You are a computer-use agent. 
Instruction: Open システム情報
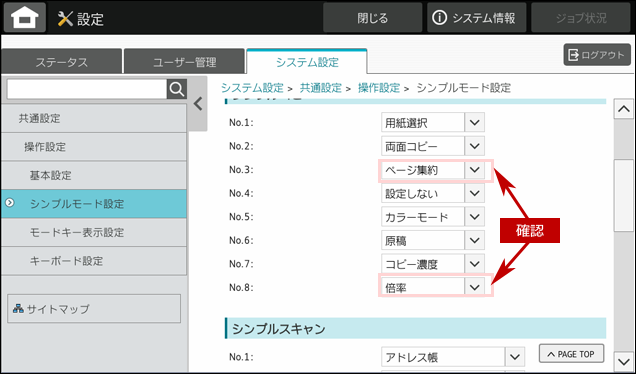click(x=476, y=18)
